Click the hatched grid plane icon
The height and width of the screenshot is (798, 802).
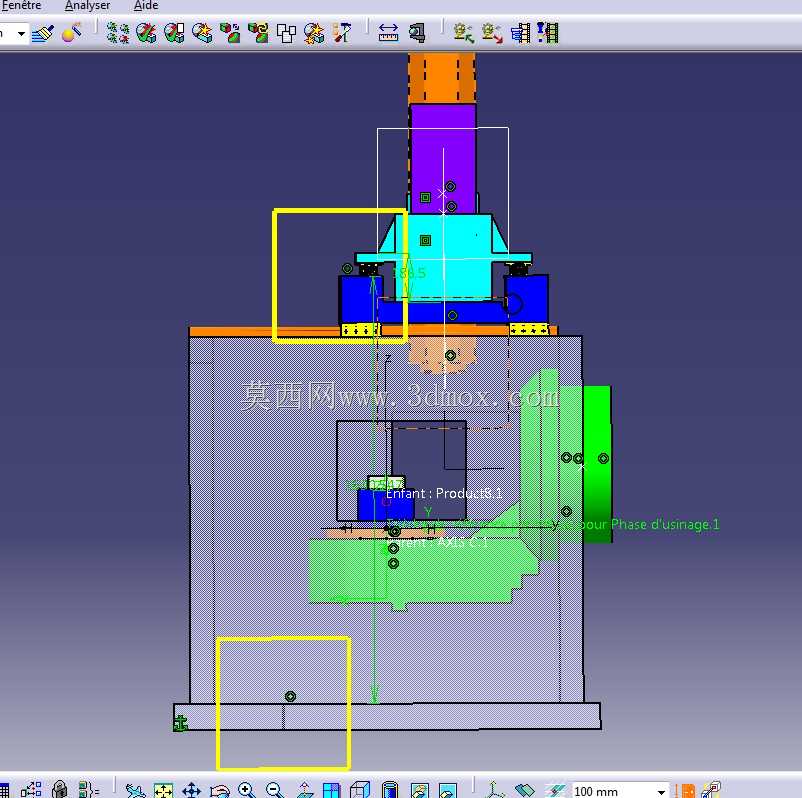coord(554,790)
